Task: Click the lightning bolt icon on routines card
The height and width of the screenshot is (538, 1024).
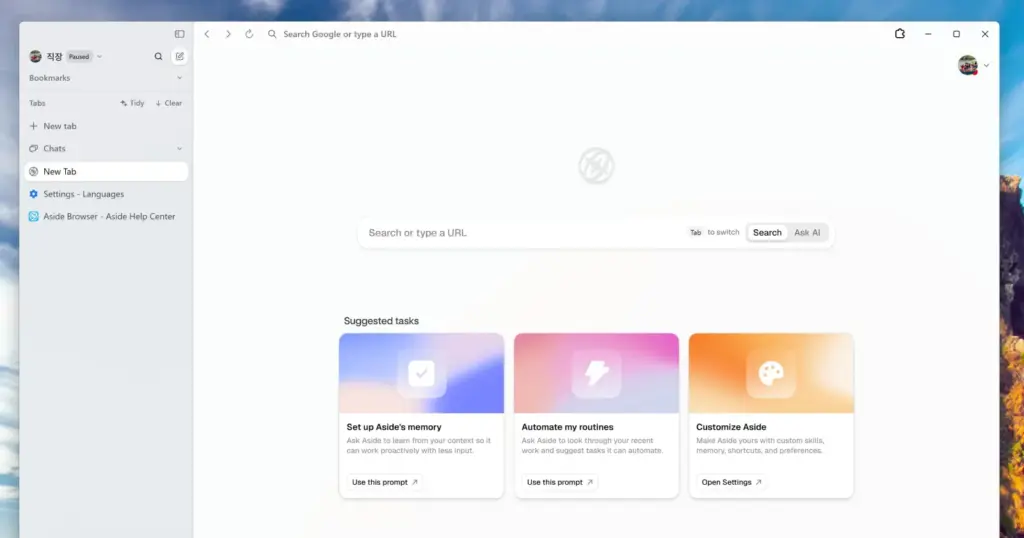Action: click(x=596, y=373)
